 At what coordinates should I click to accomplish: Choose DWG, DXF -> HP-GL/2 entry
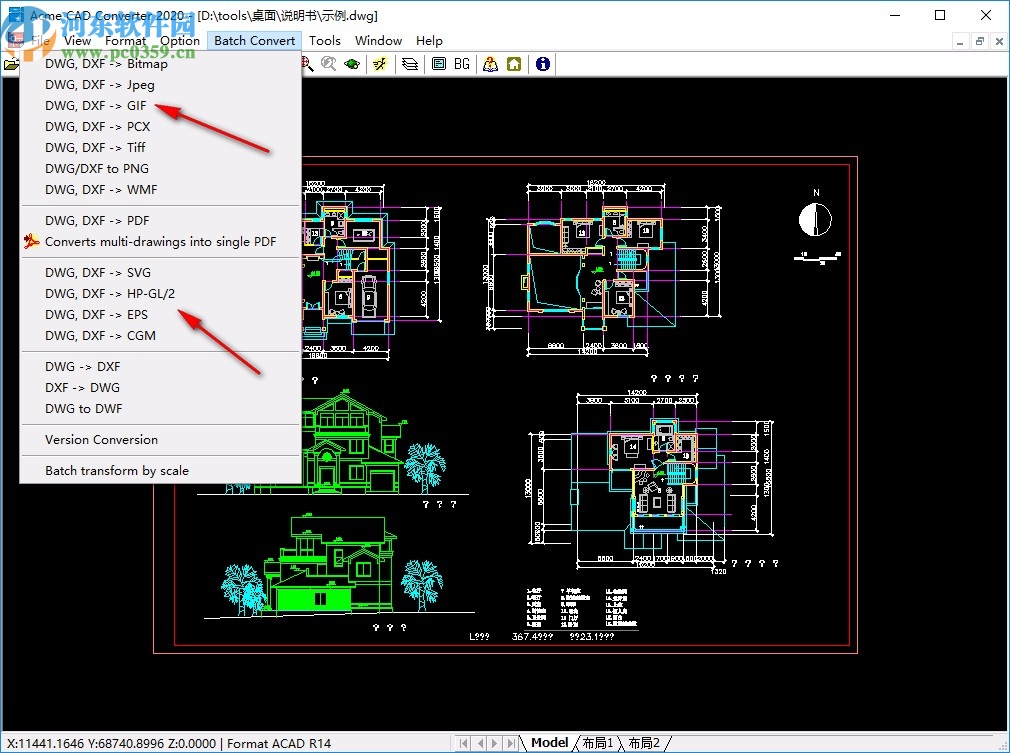coord(110,294)
